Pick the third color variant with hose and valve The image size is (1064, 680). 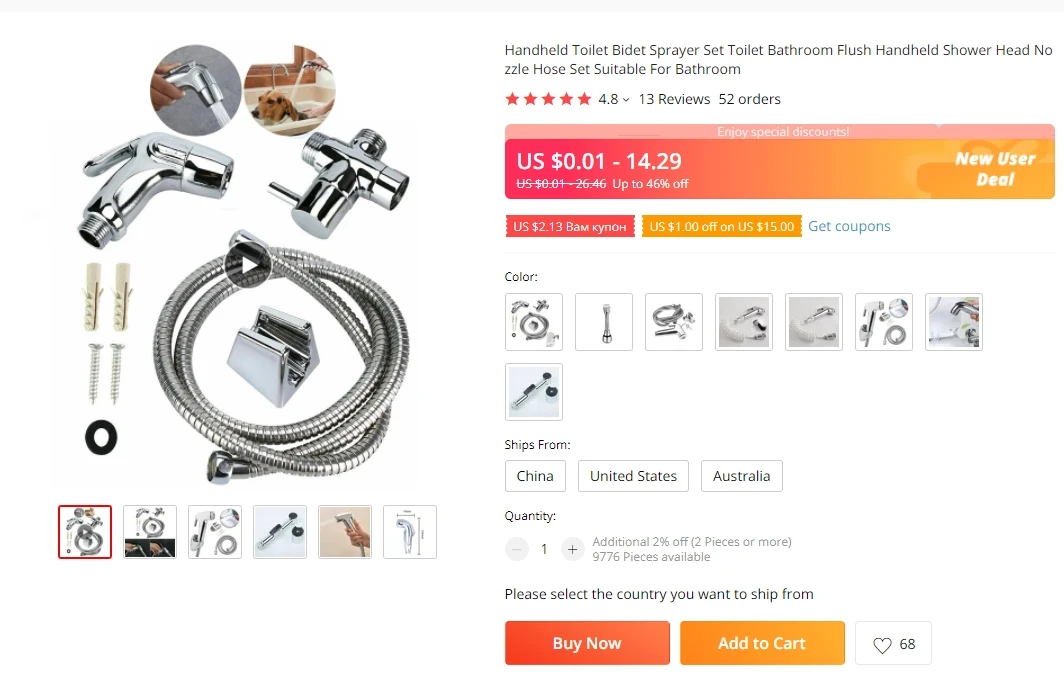click(x=674, y=322)
